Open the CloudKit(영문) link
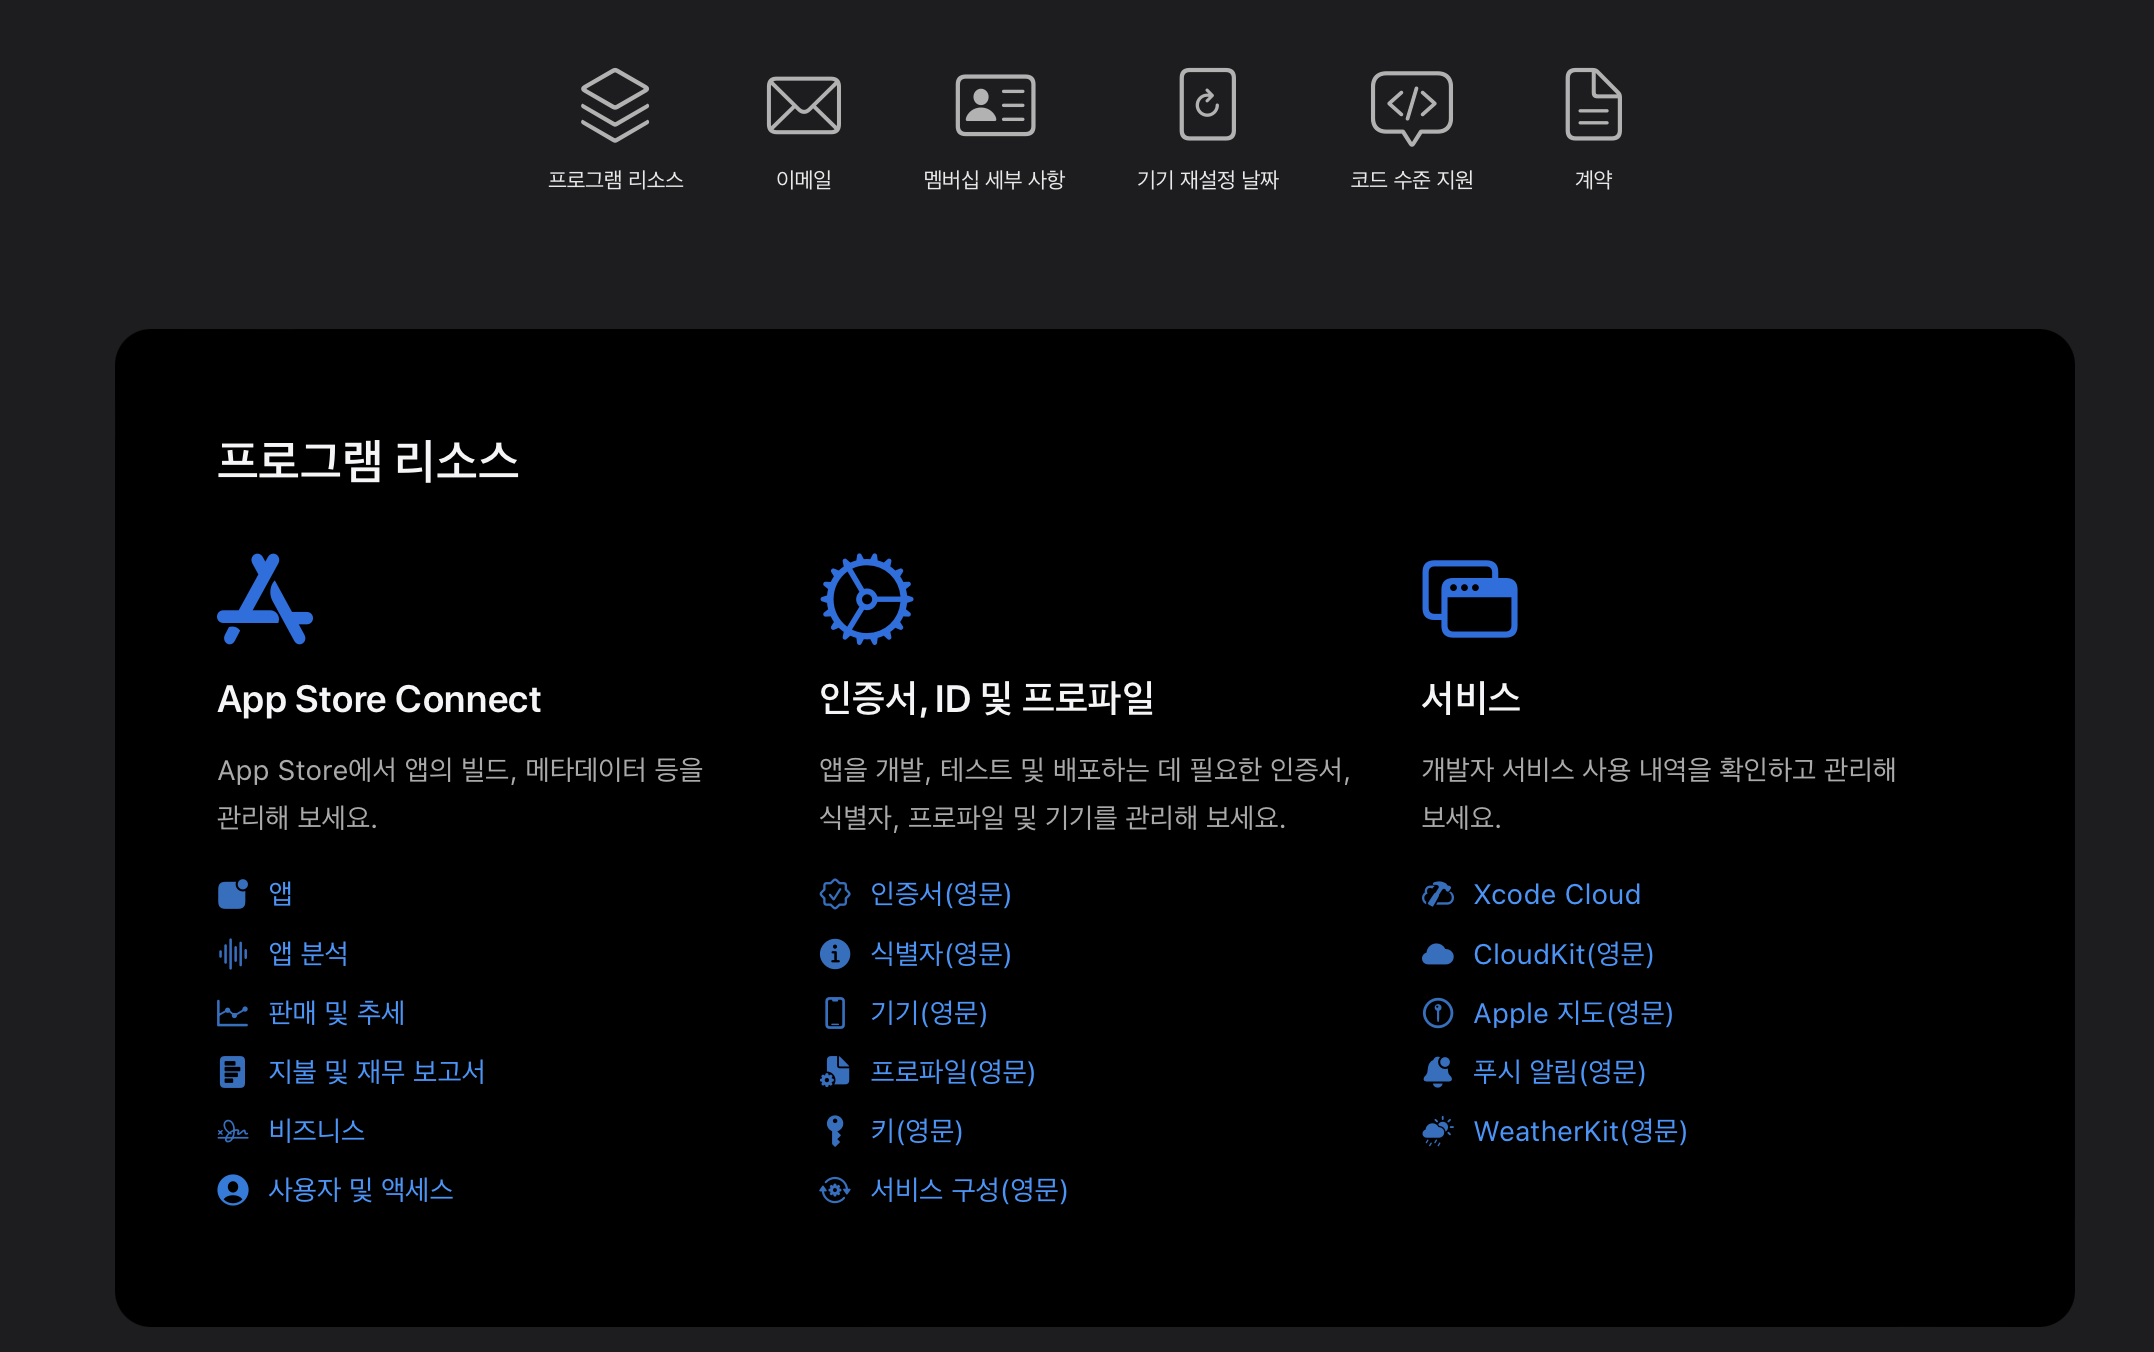The height and width of the screenshot is (1352, 2154). (x=1564, y=954)
